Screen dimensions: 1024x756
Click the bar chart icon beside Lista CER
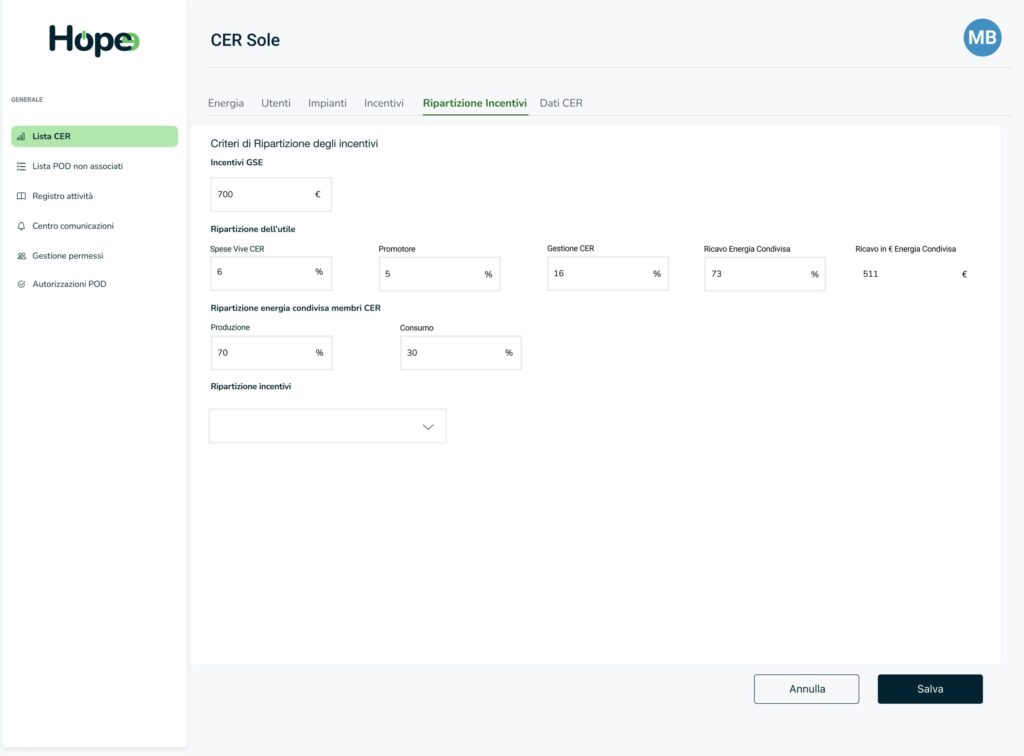coord(21,137)
